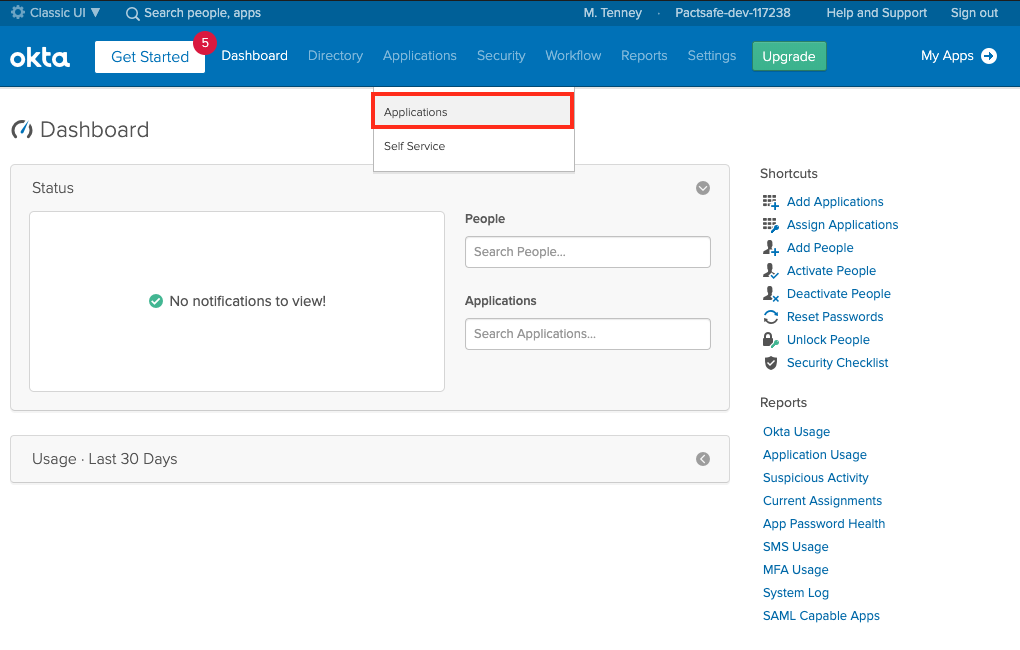The height and width of the screenshot is (650, 1020).
Task: Click the Unlock People padlock icon
Action: 771,340
